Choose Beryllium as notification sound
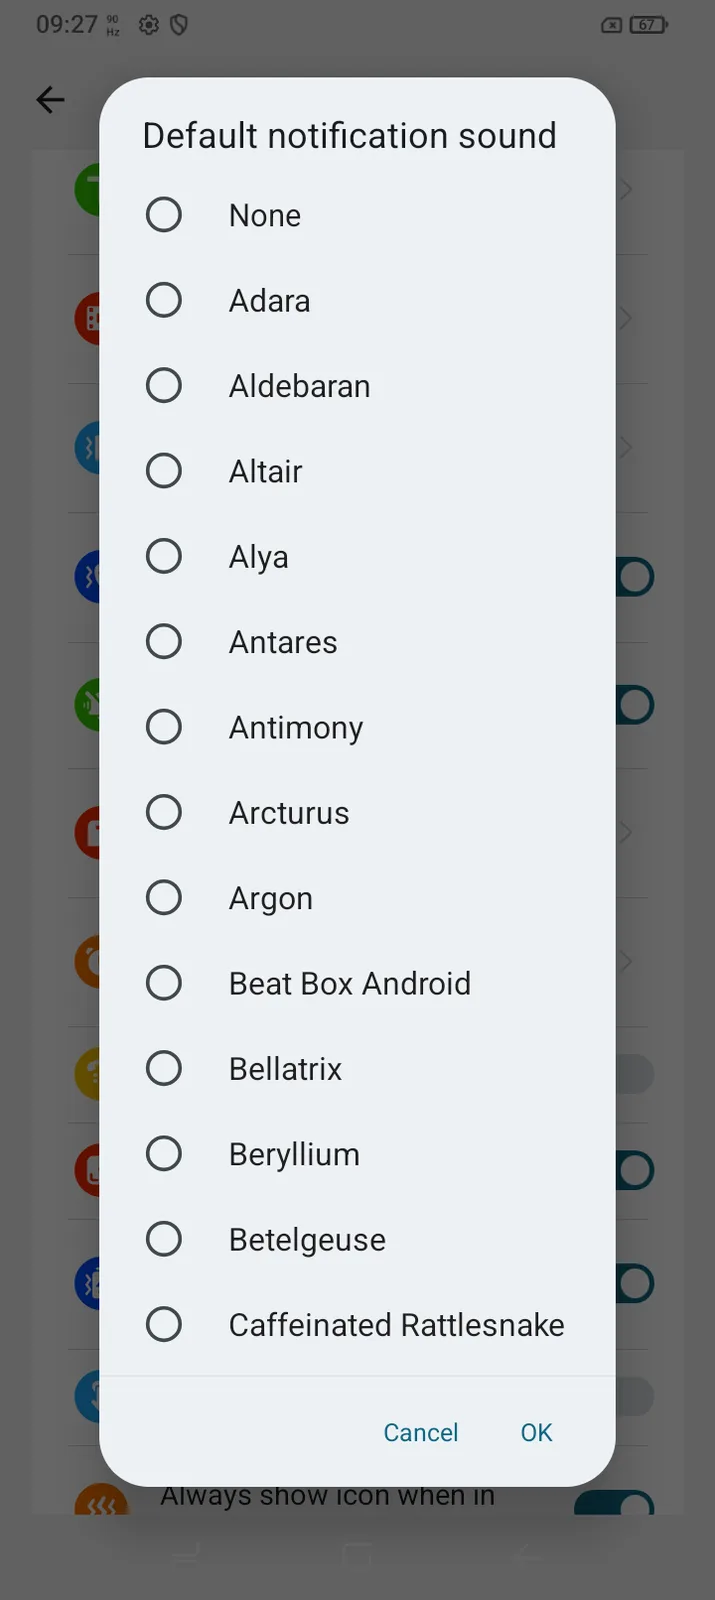Viewport: 715px width, 1600px height. pos(164,1154)
